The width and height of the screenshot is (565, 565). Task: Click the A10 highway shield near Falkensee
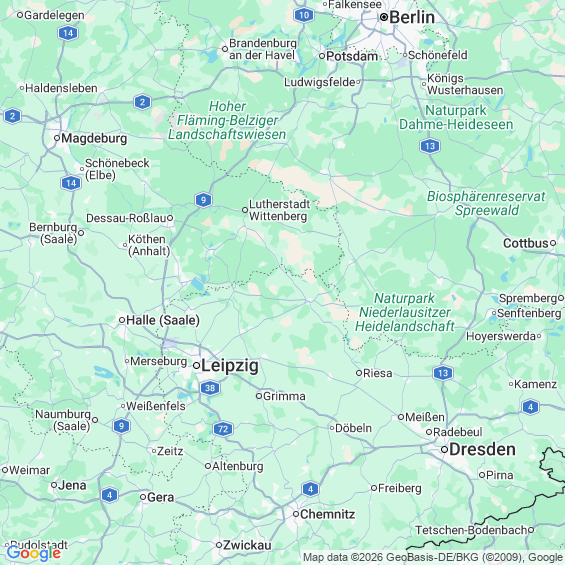click(304, 15)
